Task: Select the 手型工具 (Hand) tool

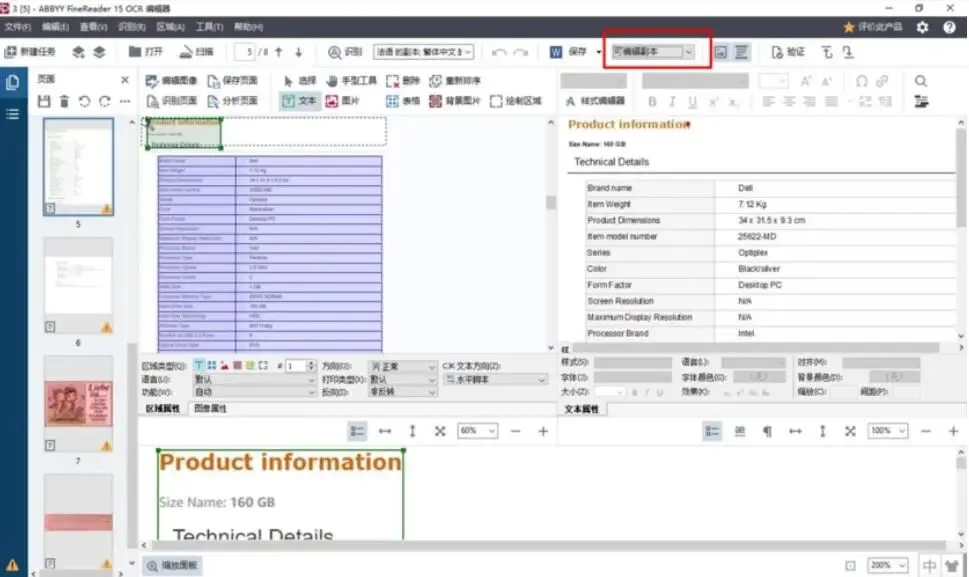Action: pos(351,81)
